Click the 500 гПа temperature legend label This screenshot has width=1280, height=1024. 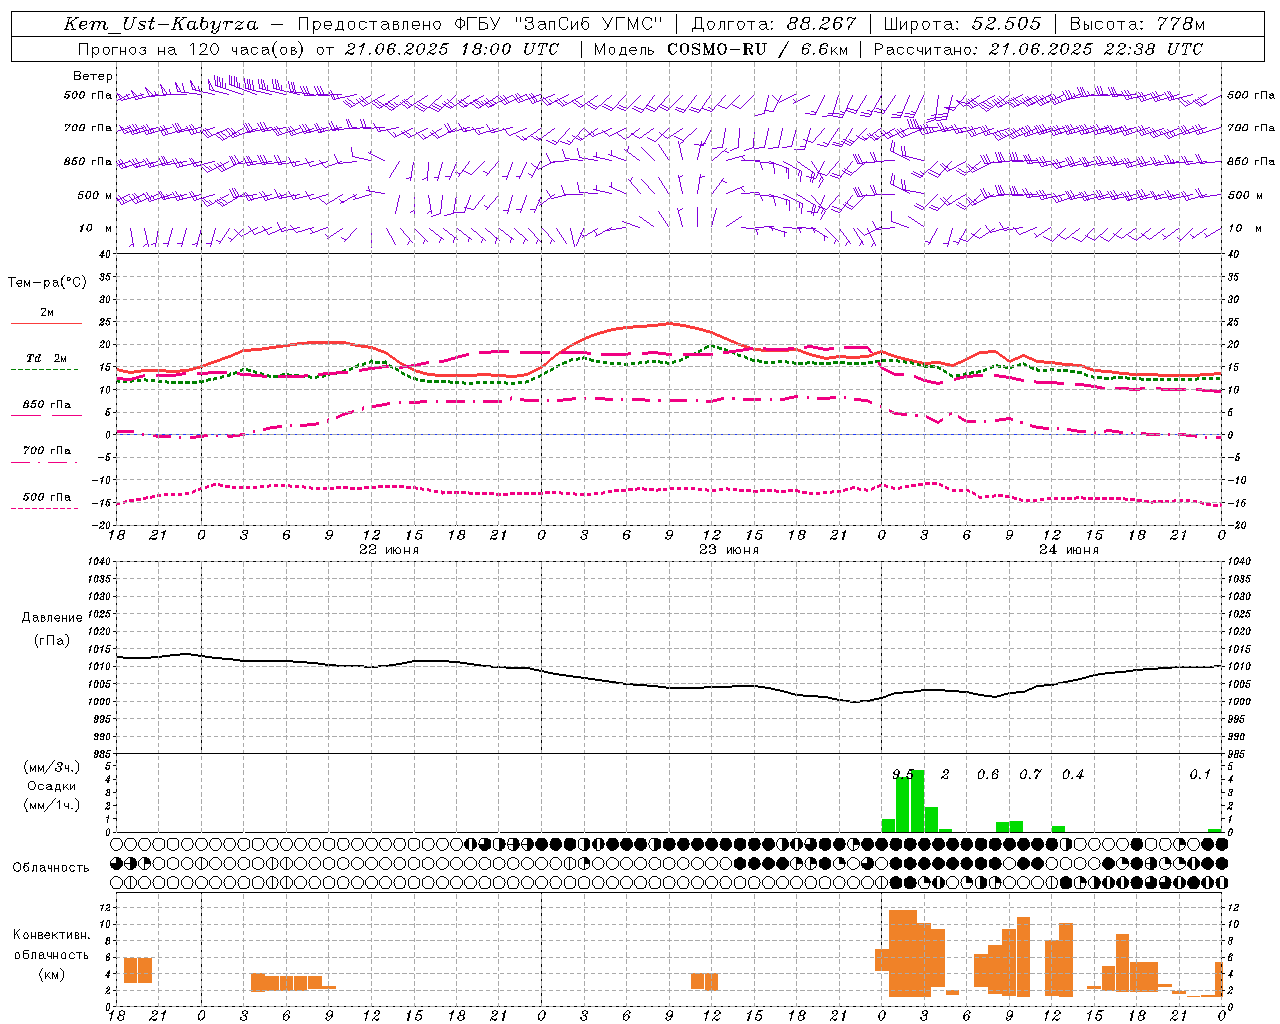tap(46, 497)
